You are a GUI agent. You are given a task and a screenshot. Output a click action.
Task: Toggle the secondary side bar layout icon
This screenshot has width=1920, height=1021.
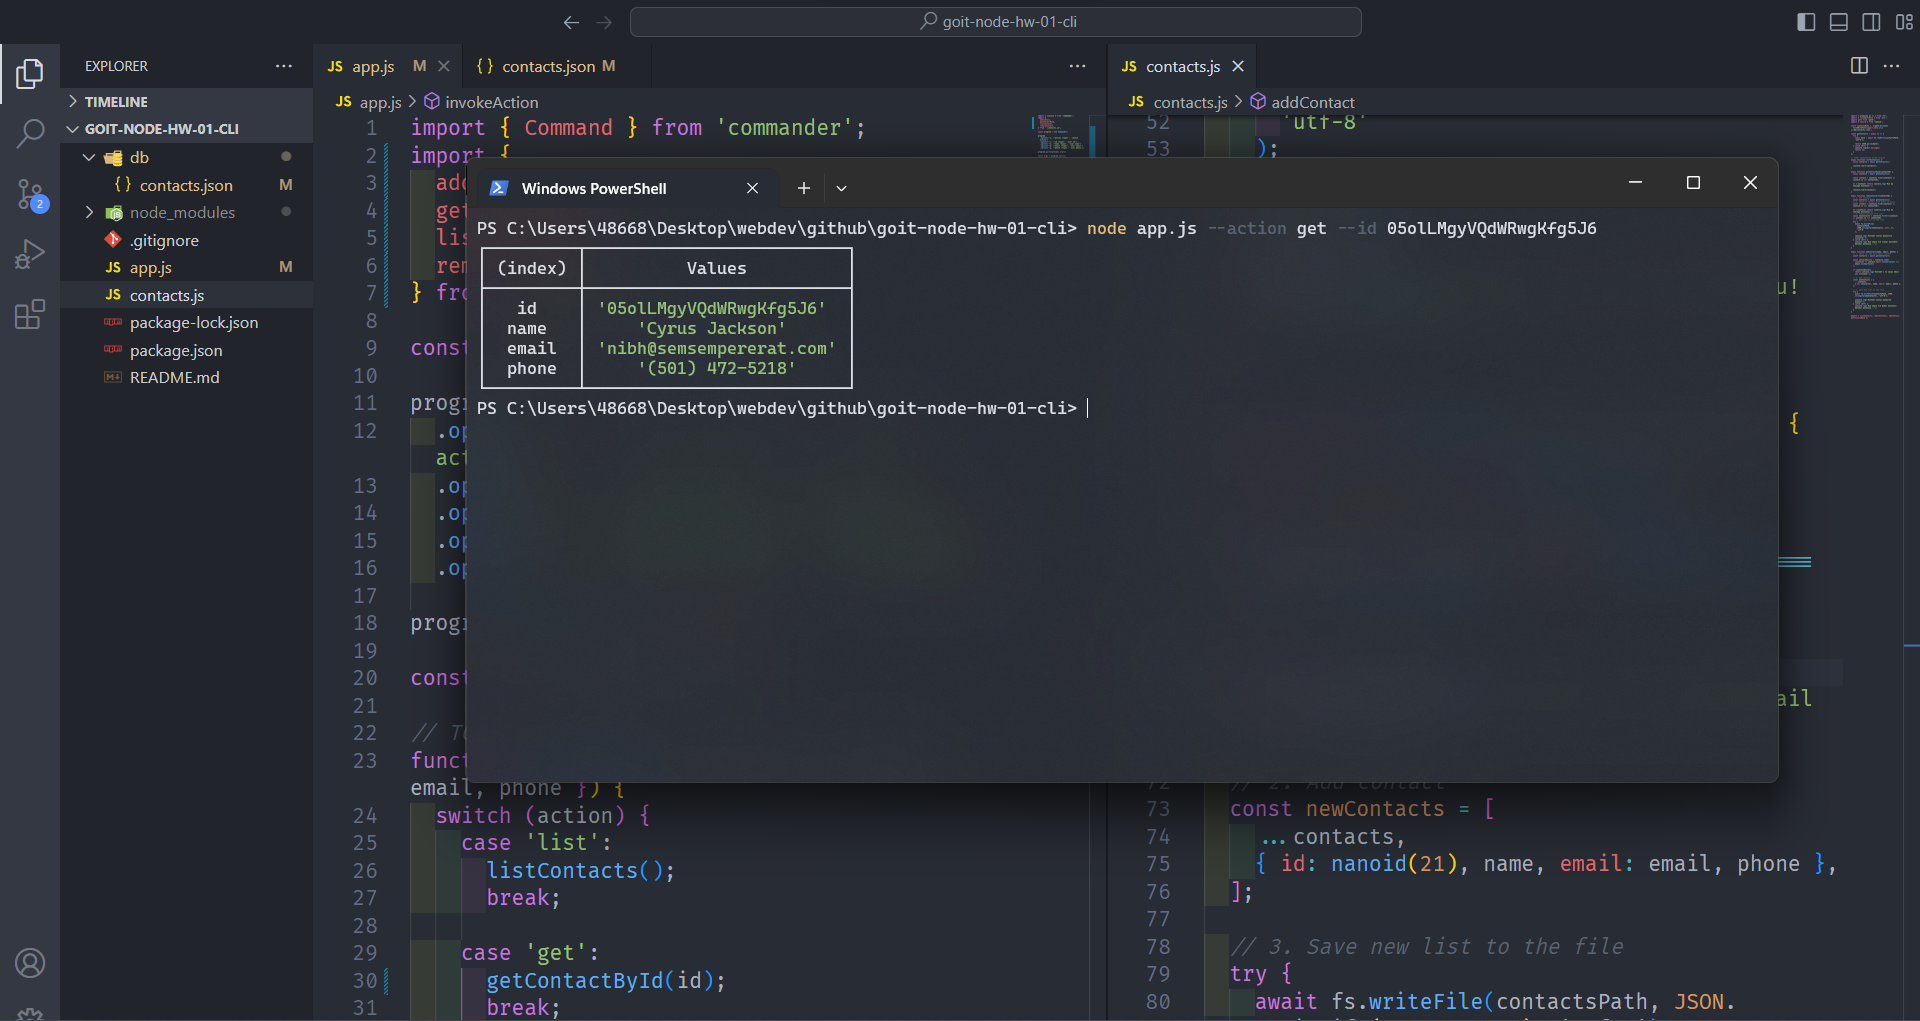click(1871, 22)
